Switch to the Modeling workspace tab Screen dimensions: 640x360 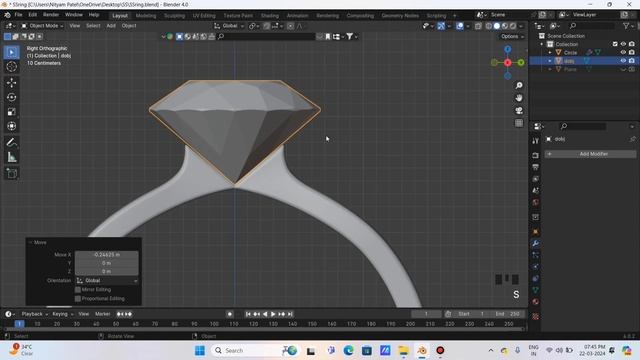tap(146, 16)
